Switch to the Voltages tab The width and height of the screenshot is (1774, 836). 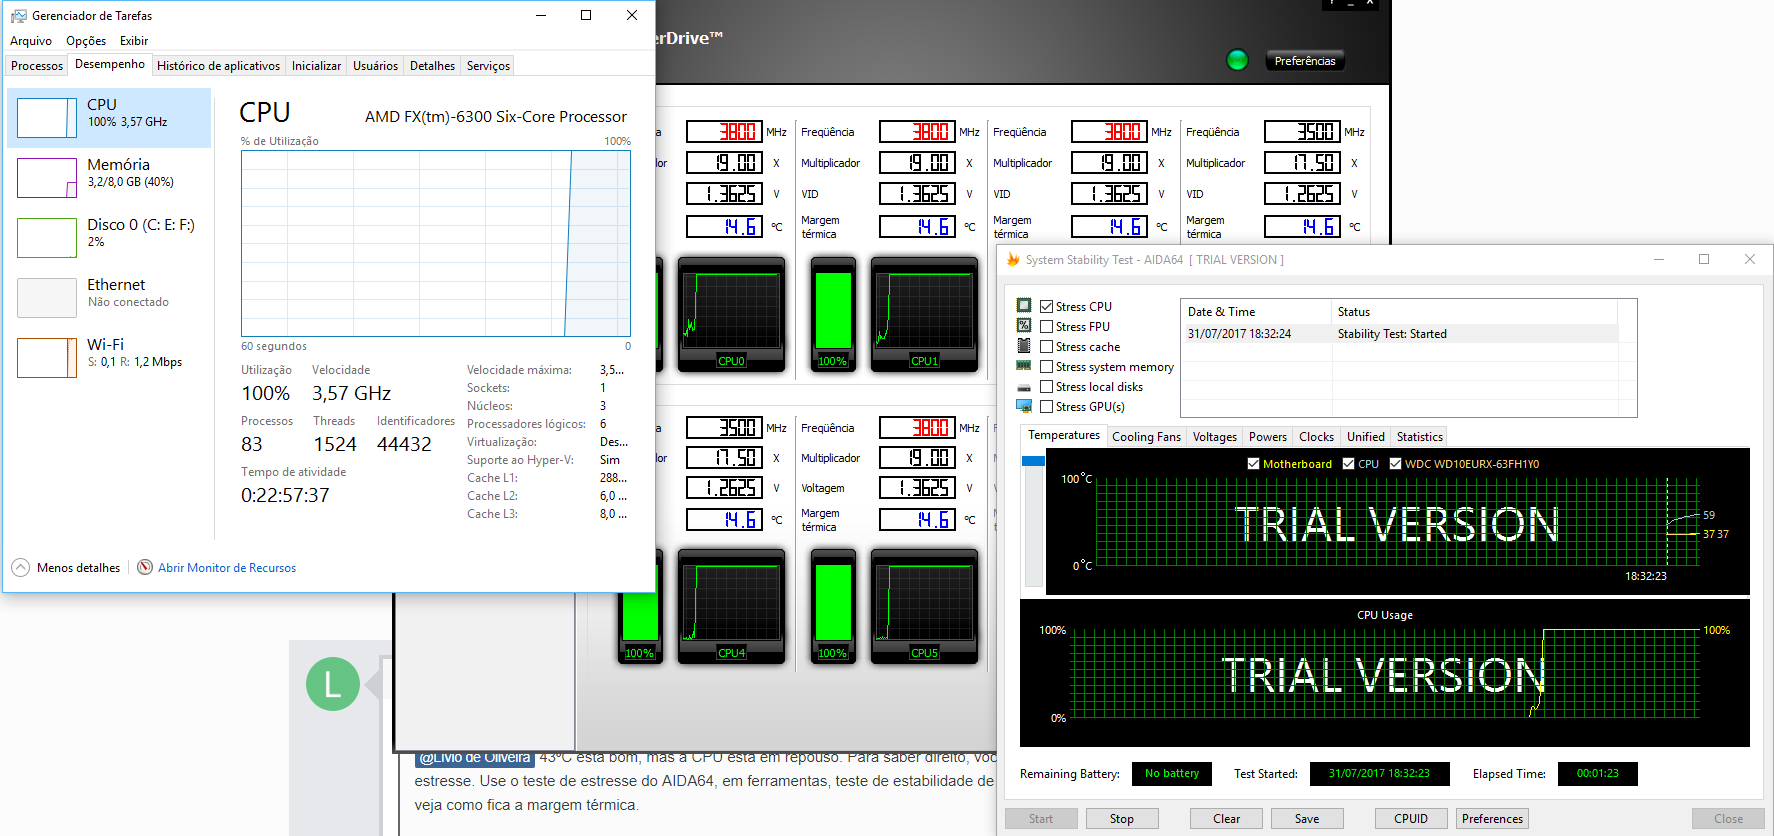pyautogui.click(x=1215, y=437)
